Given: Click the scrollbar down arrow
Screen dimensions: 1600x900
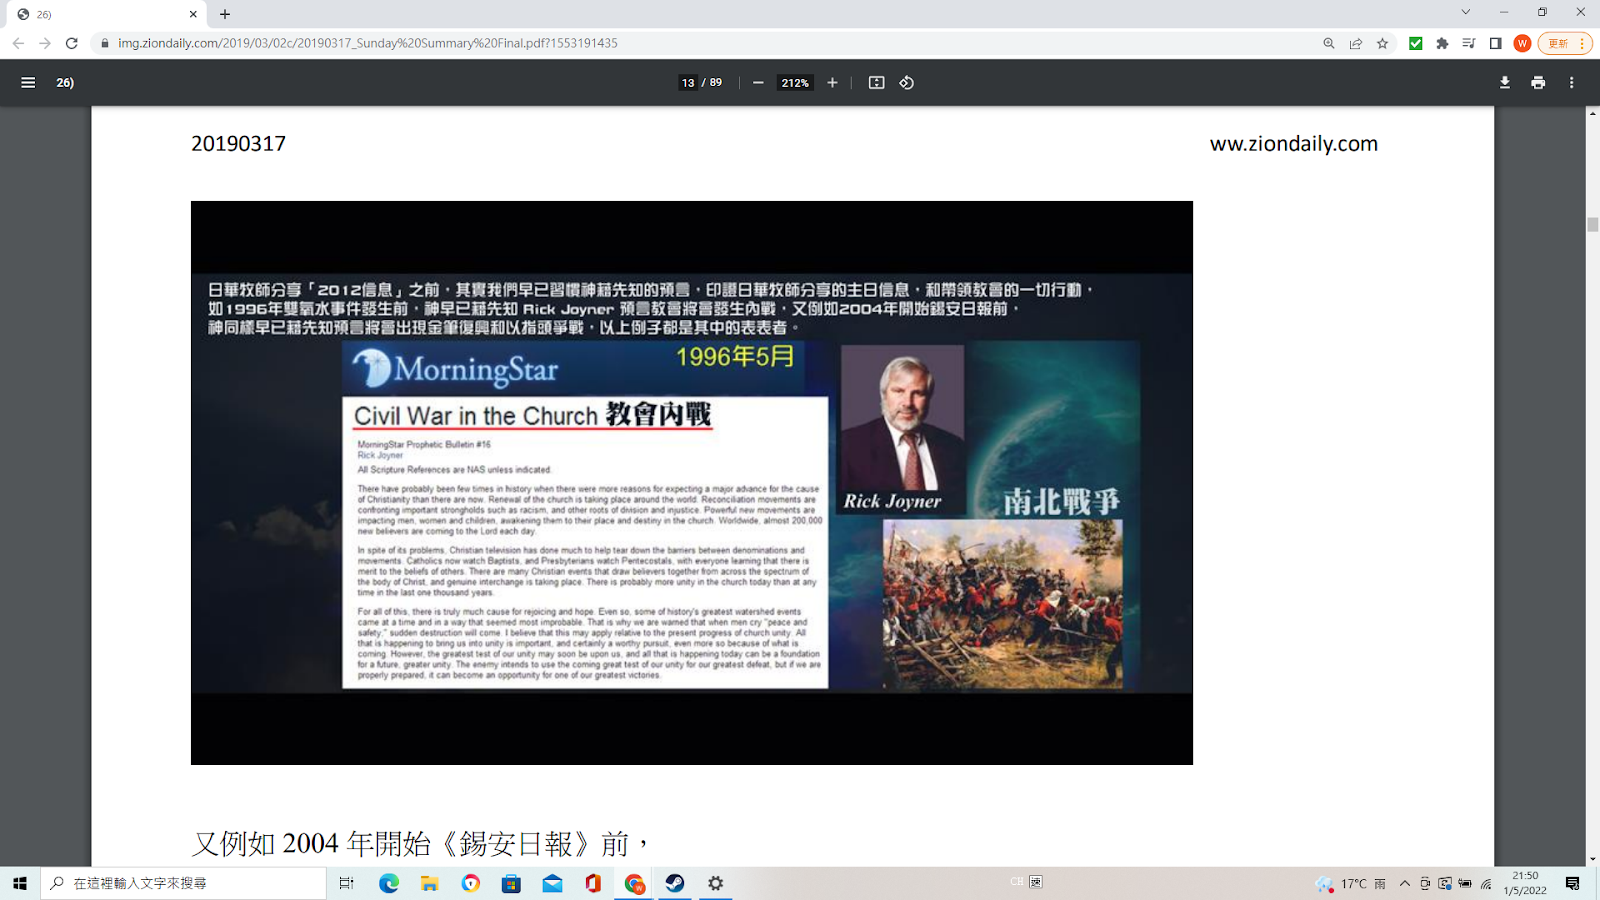Looking at the screenshot, I should (1592, 859).
